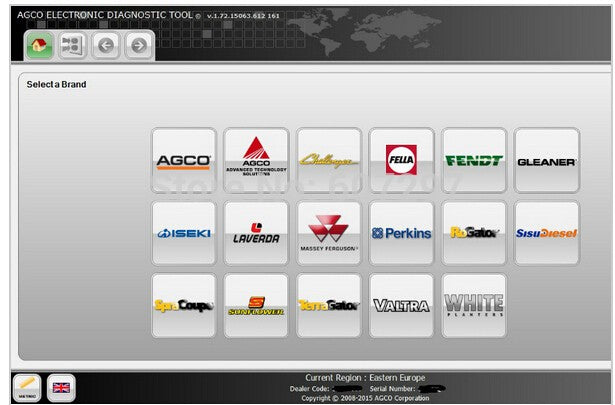This screenshot has height=405, width=615.
Task: Pick the Fella brand tile
Action: coord(401,160)
